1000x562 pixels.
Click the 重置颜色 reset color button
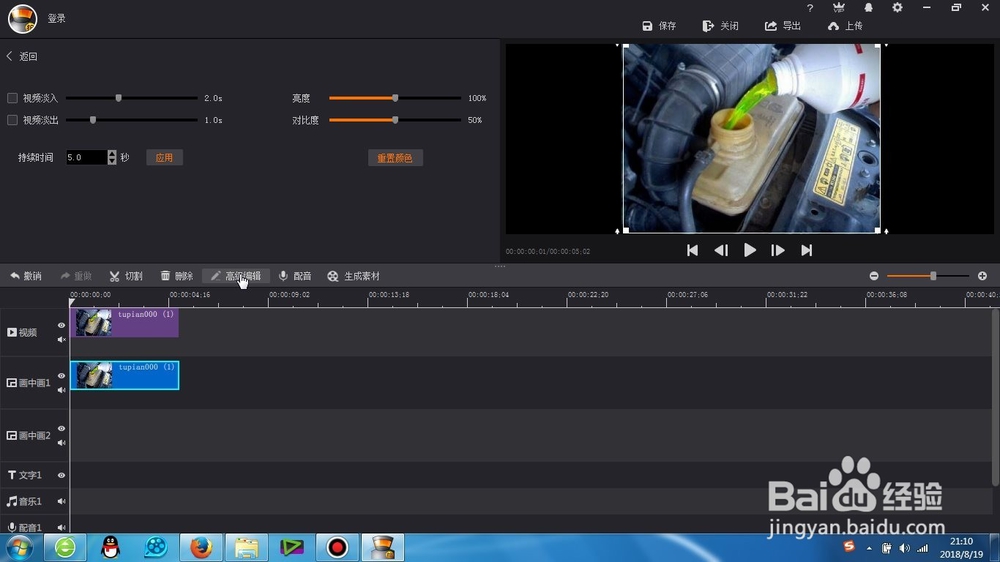click(x=395, y=158)
